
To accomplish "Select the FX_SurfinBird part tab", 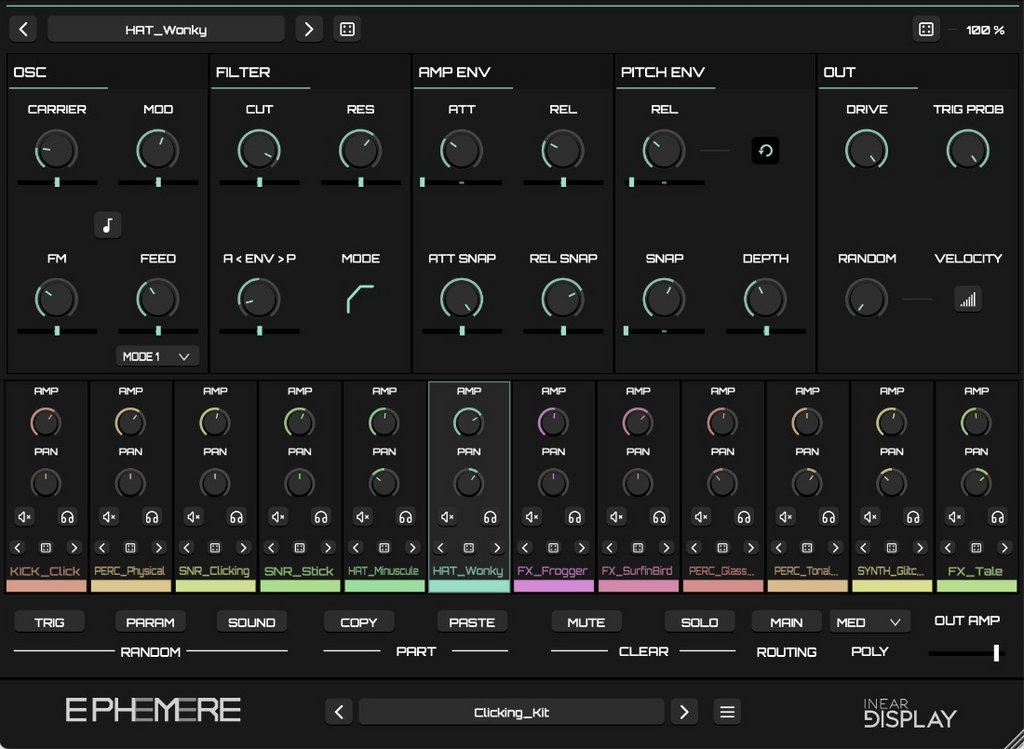I will tap(638, 577).
